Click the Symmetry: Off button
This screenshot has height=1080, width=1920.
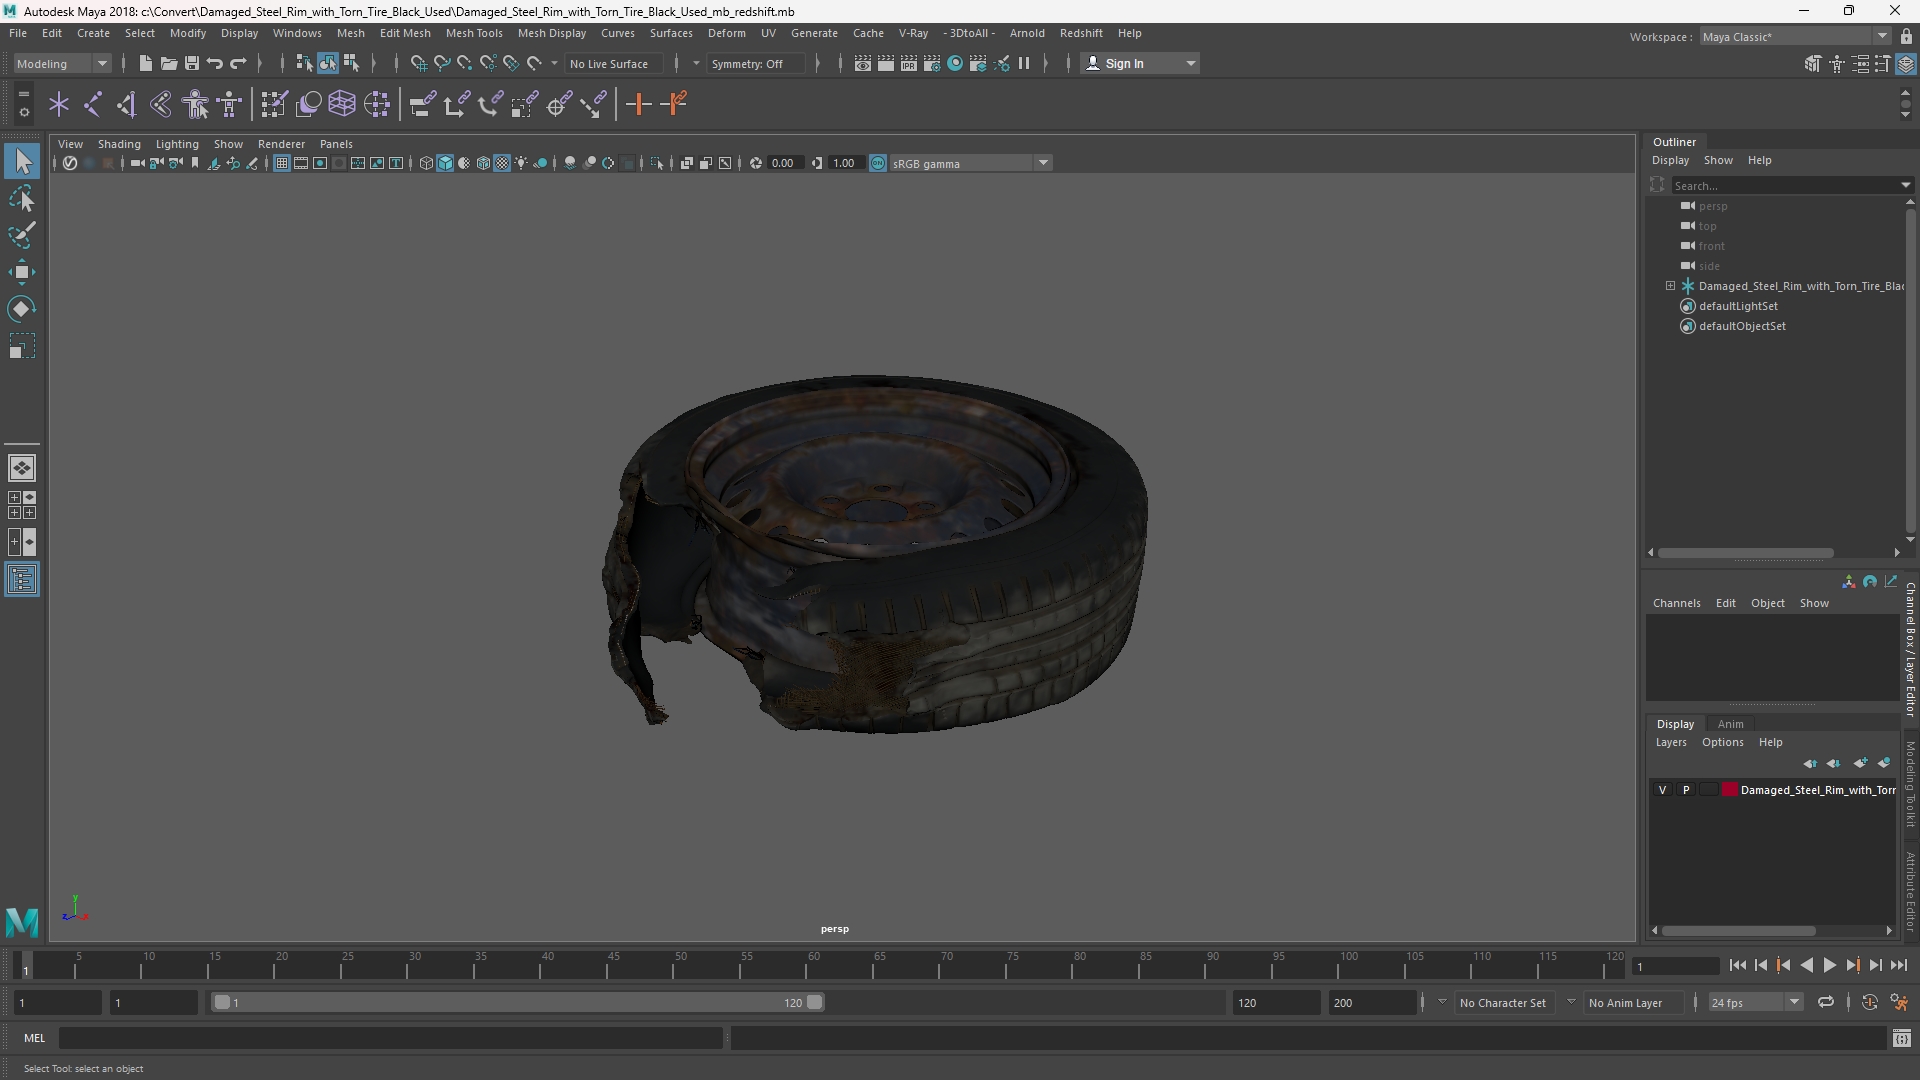754,63
